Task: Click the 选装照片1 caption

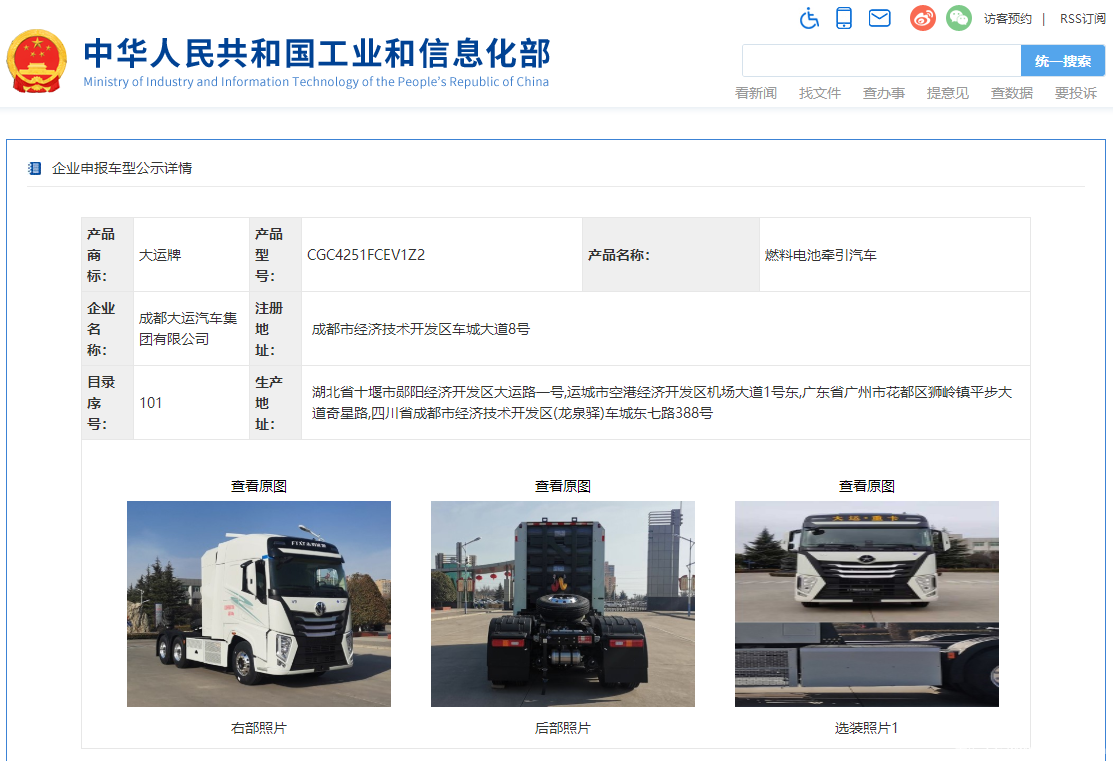Action: (866, 728)
